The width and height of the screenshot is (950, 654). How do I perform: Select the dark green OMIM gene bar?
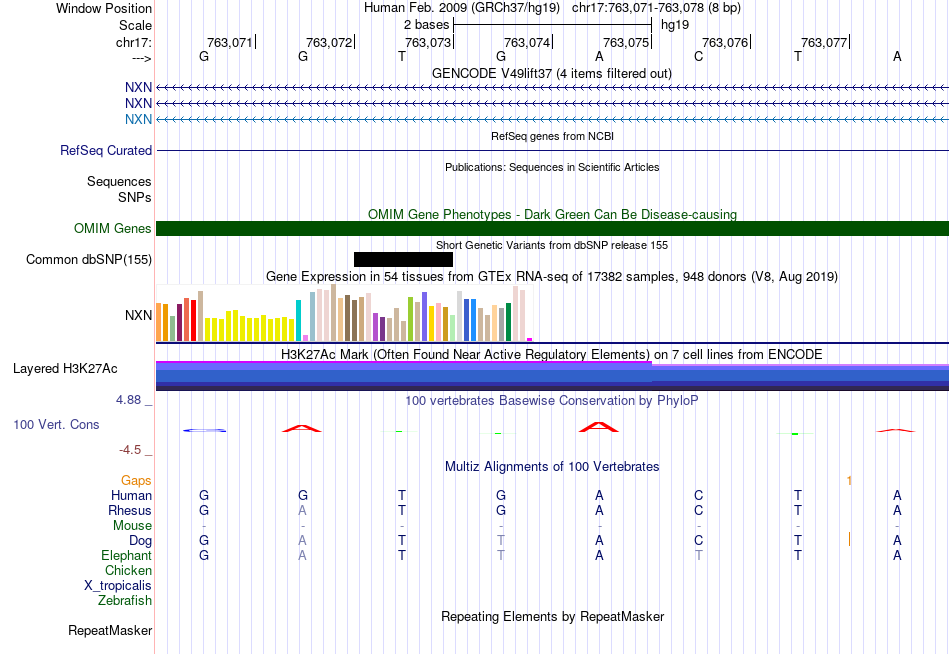tap(552, 229)
